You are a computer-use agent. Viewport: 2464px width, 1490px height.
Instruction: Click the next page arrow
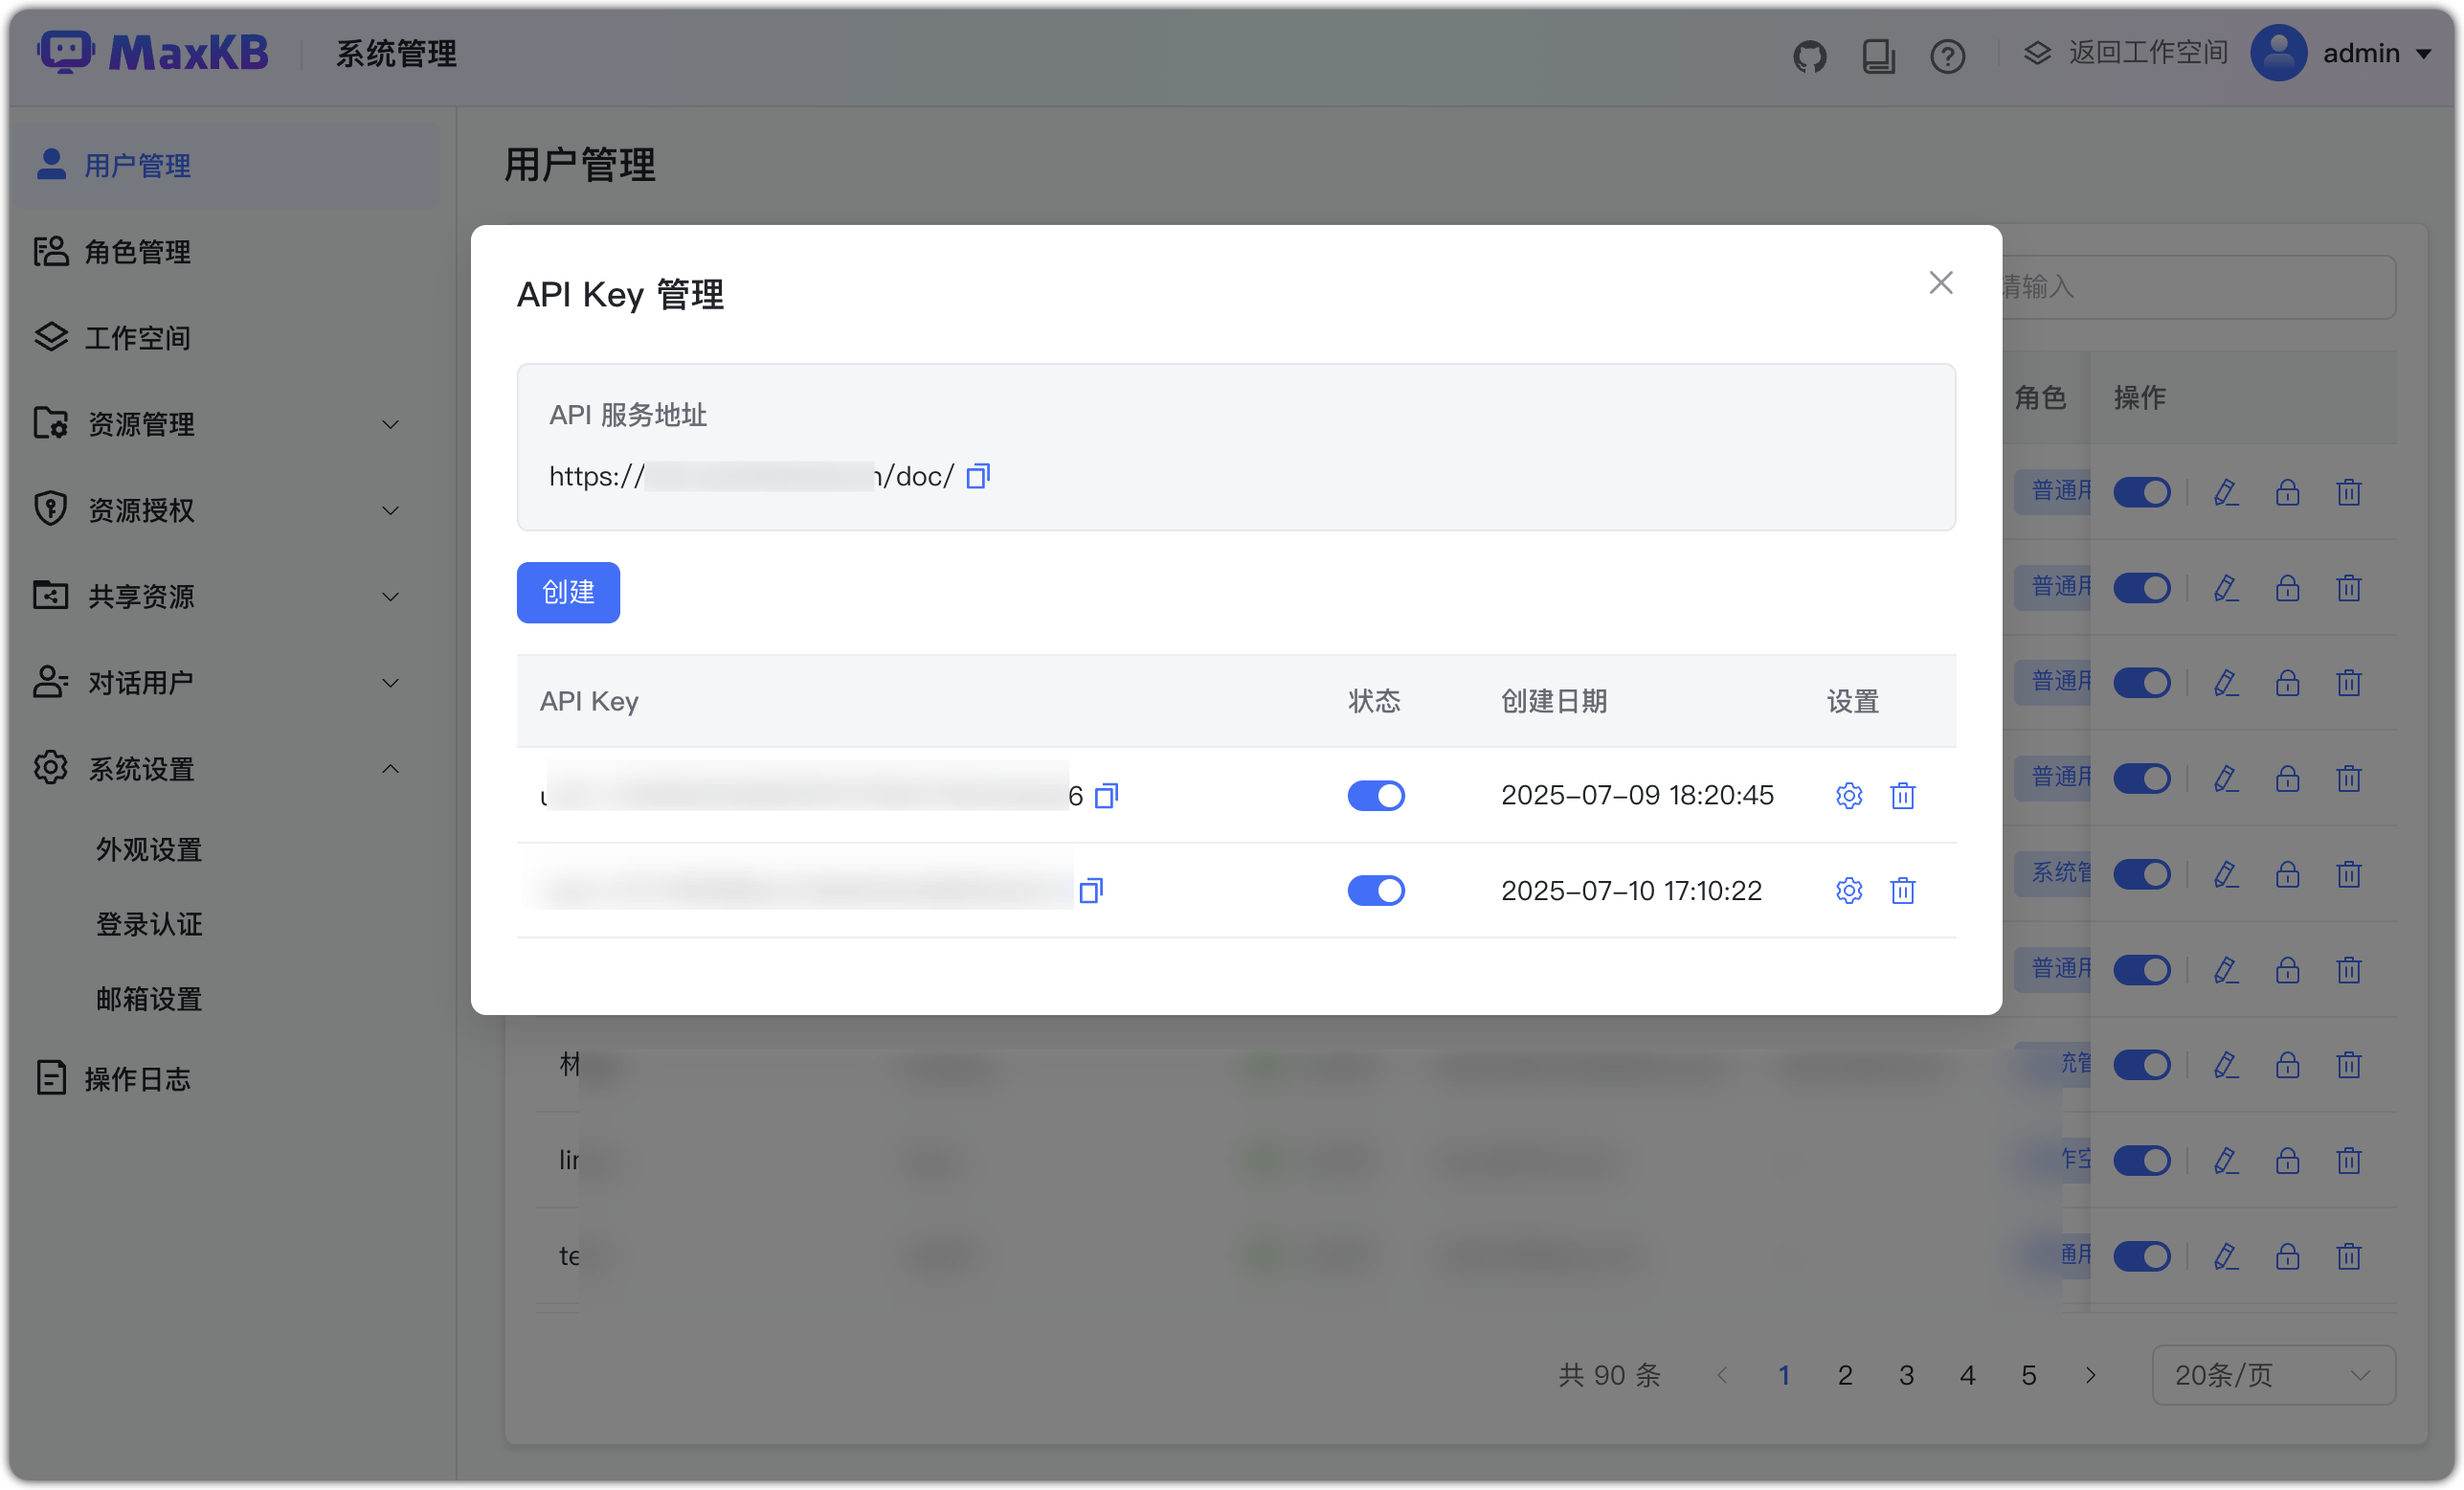pyautogui.click(x=2089, y=1375)
